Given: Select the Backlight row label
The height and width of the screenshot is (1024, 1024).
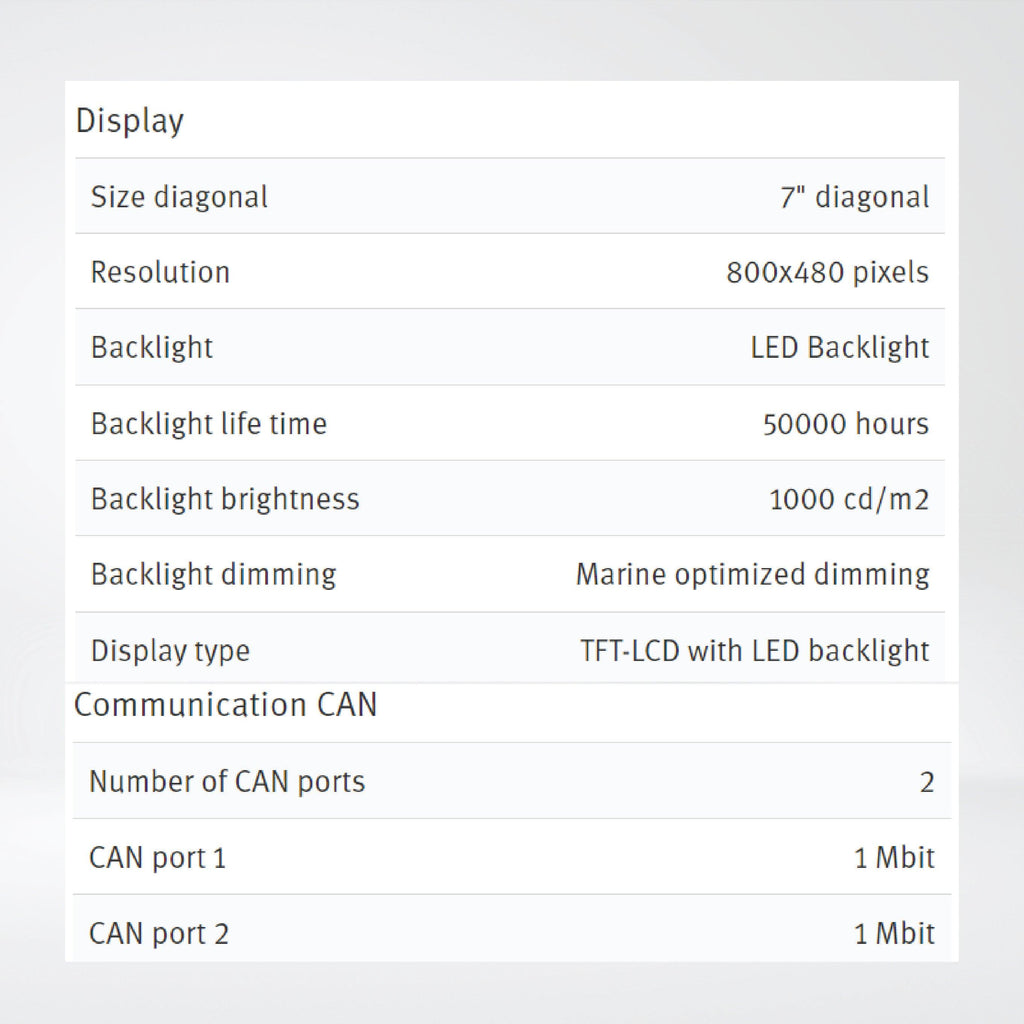Looking at the screenshot, I should (152, 347).
